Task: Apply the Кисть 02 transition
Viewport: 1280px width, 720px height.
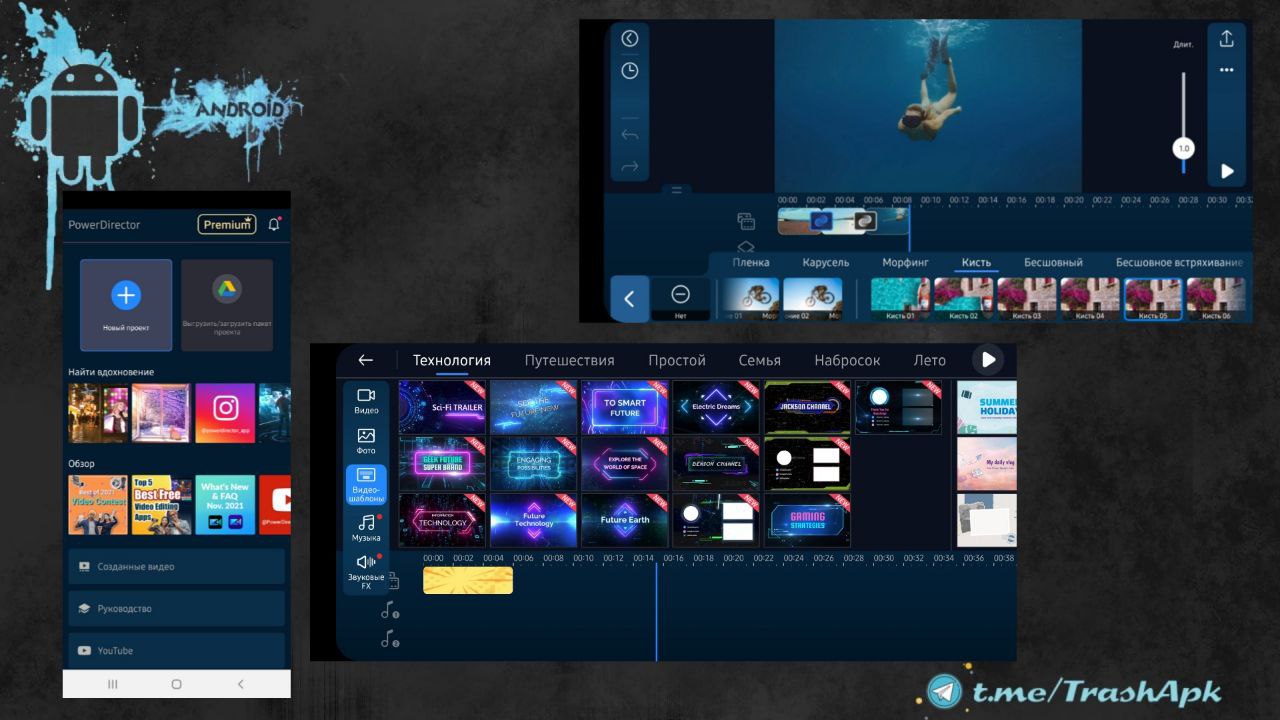Action: (964, 299)
